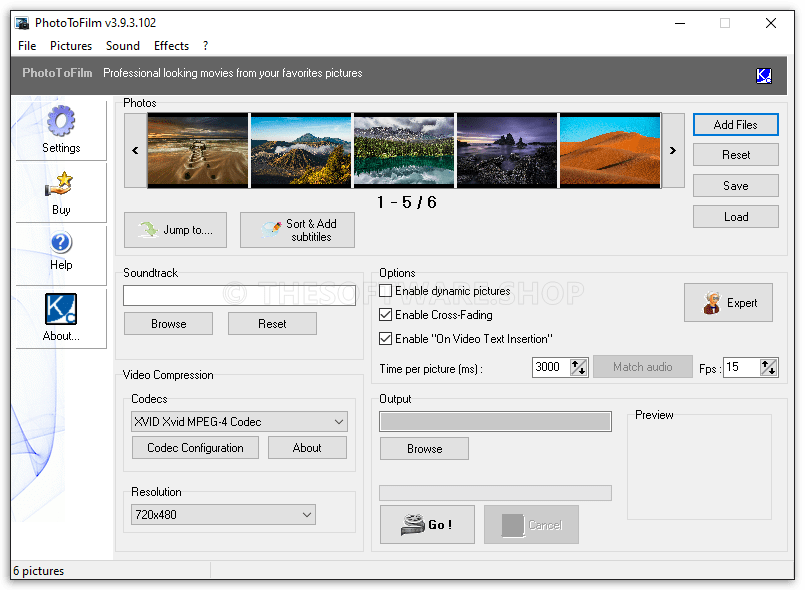Open Codec Configuration

(195, 448)
